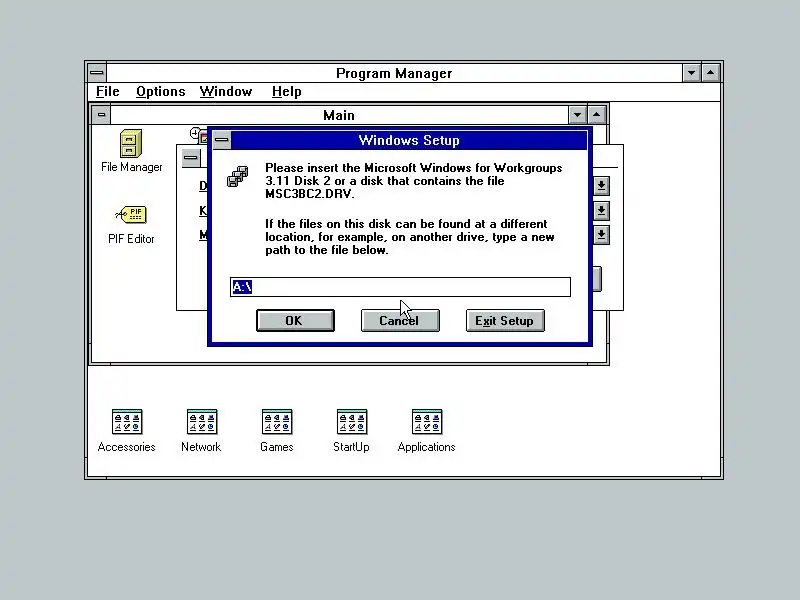Open Program Manager control menu box
This screenshot has height=600, width=800.
tap(97, 73)
